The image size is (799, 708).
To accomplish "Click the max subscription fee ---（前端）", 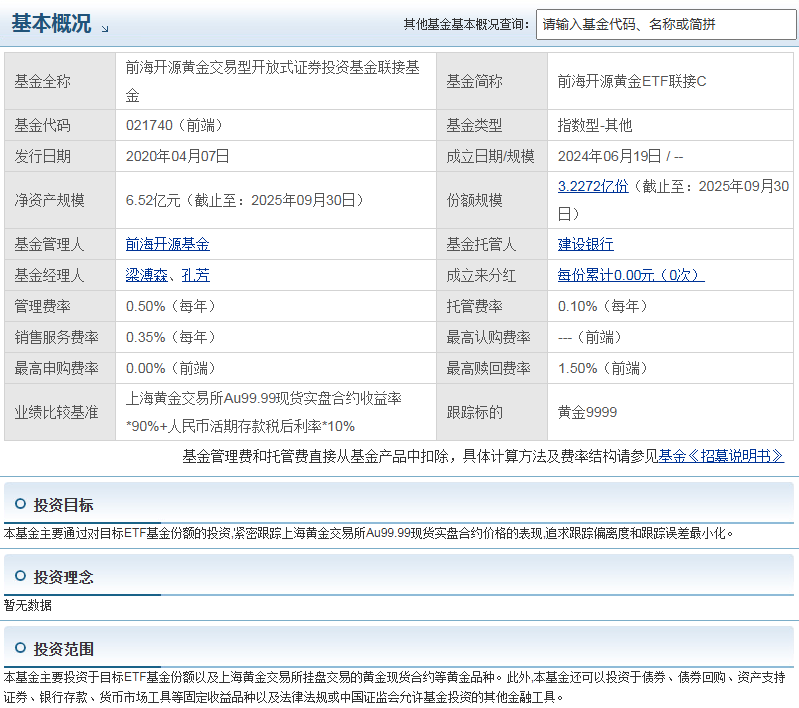I will click(590, 337).
